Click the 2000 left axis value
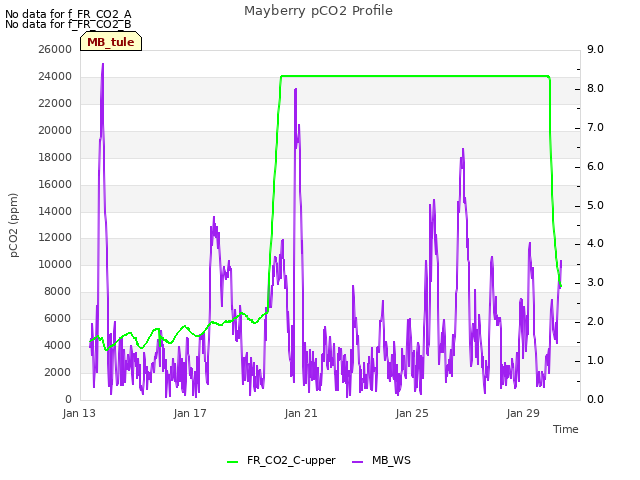Viewport: 640px width, 480px height. point(58,372)
